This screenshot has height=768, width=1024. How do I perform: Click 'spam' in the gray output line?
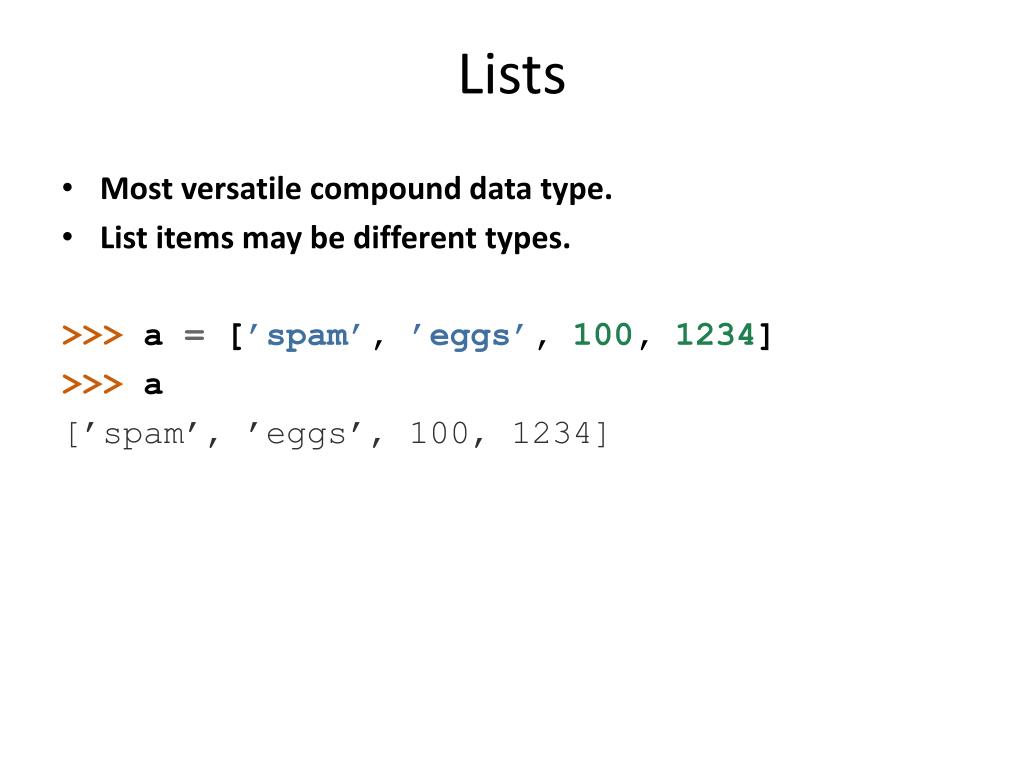click(x=142, y=434)
